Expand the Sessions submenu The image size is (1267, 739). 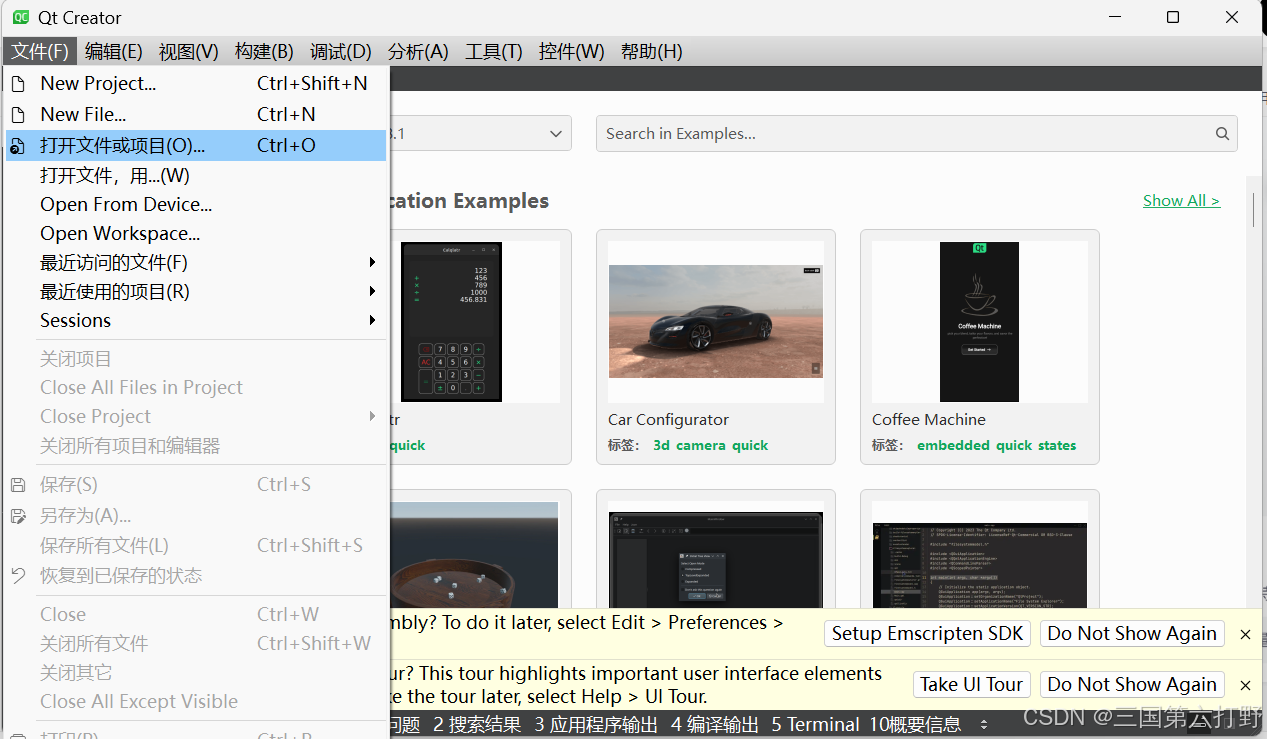point(196,321)
